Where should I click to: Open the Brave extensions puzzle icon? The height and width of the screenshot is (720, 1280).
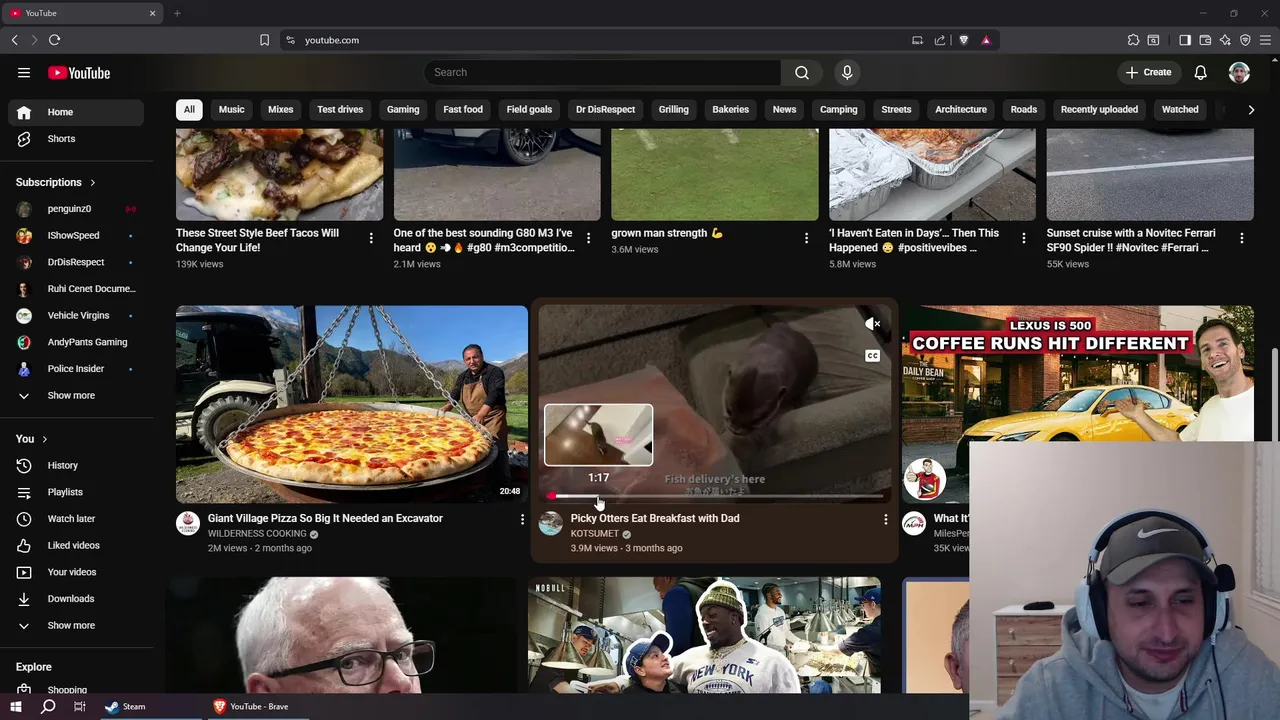click(1133, 40)
